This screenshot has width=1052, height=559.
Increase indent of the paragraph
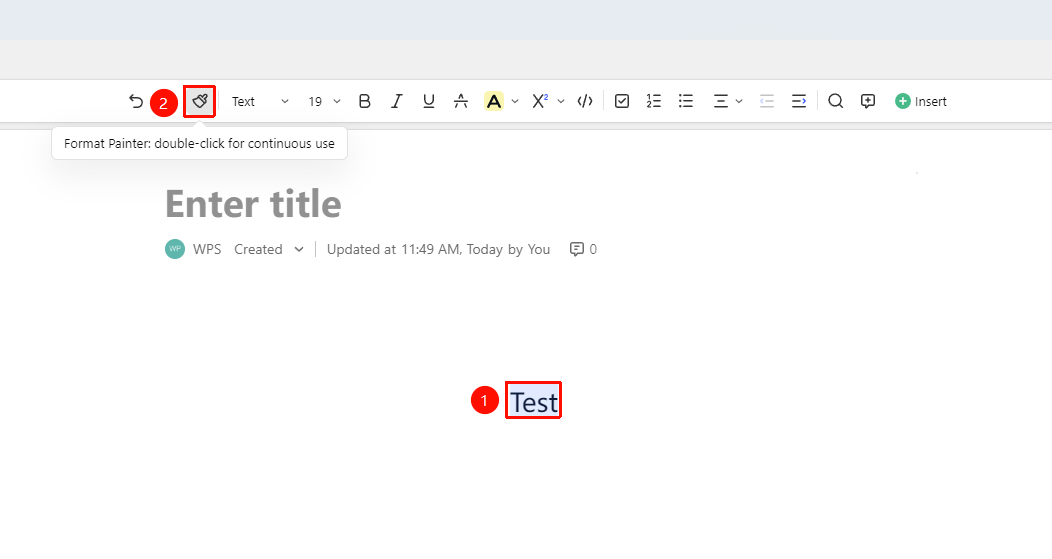tap(798, 101)
